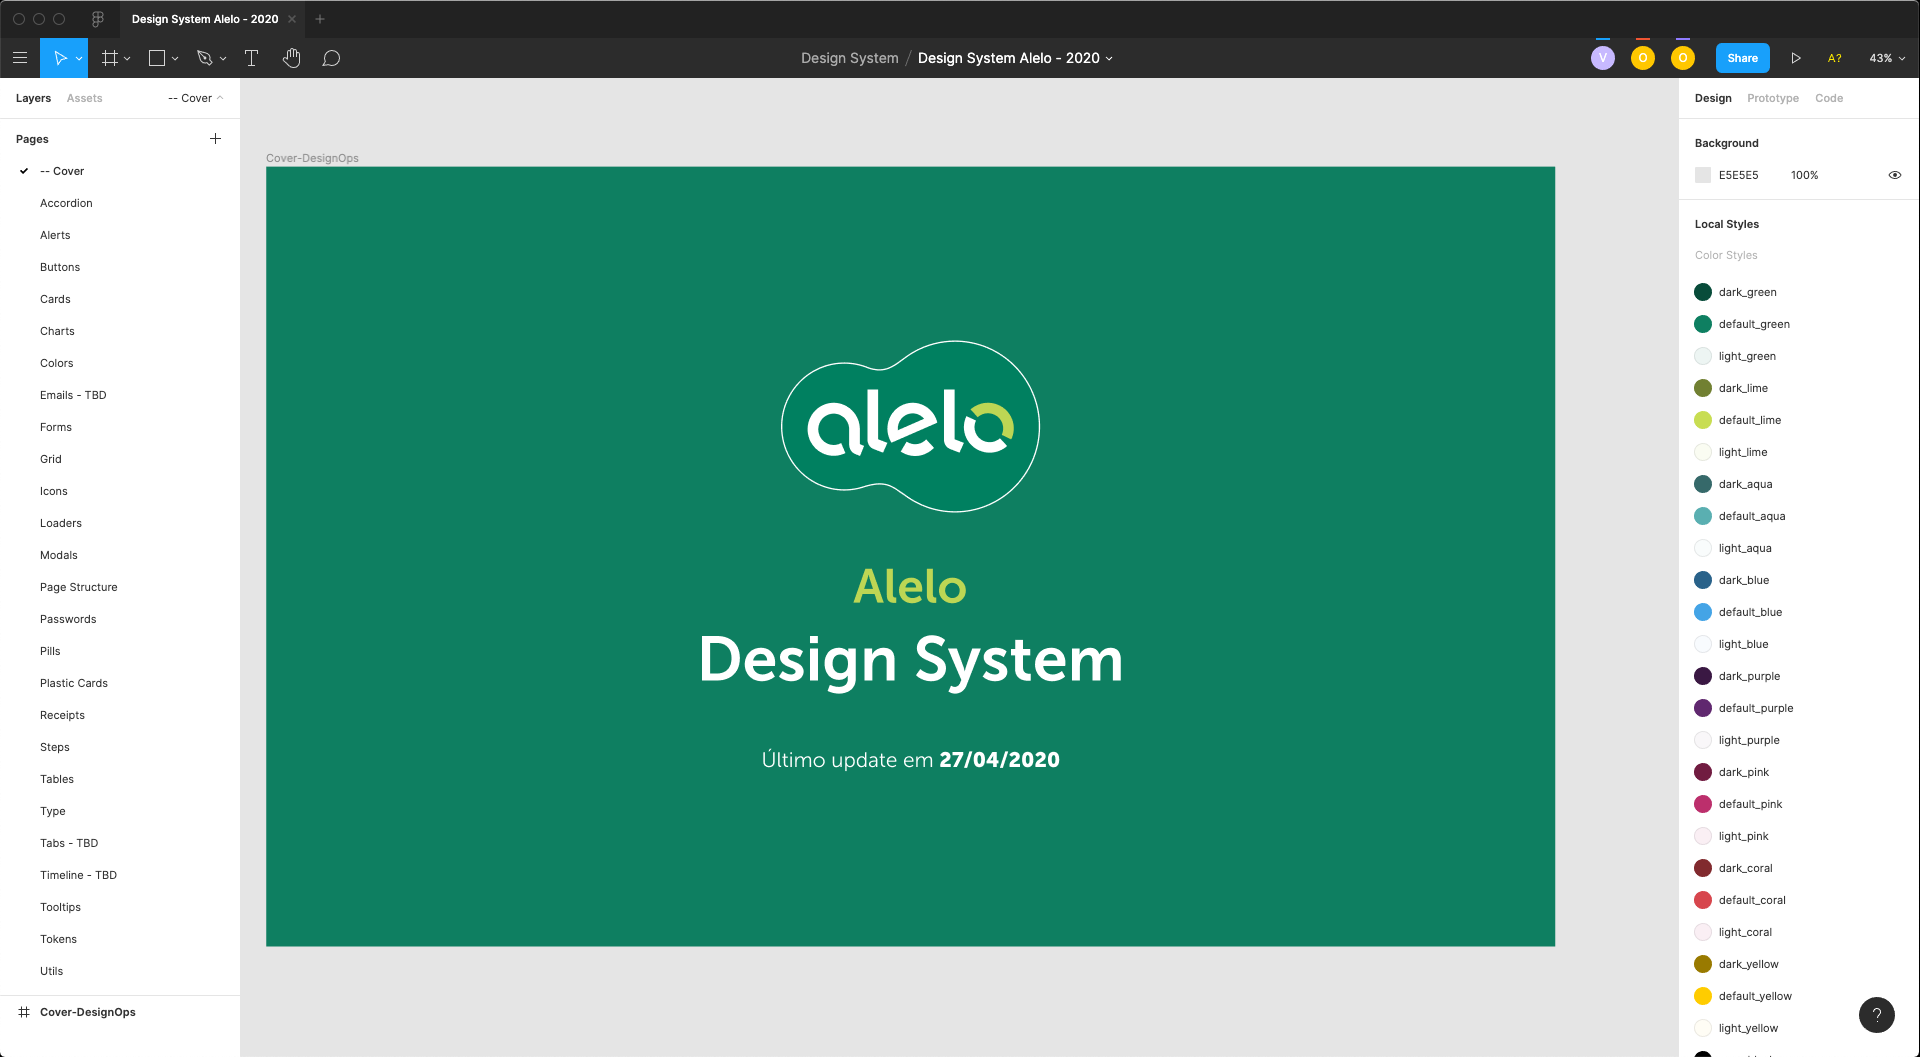Open the help question mark button

click(1877, 1015)
